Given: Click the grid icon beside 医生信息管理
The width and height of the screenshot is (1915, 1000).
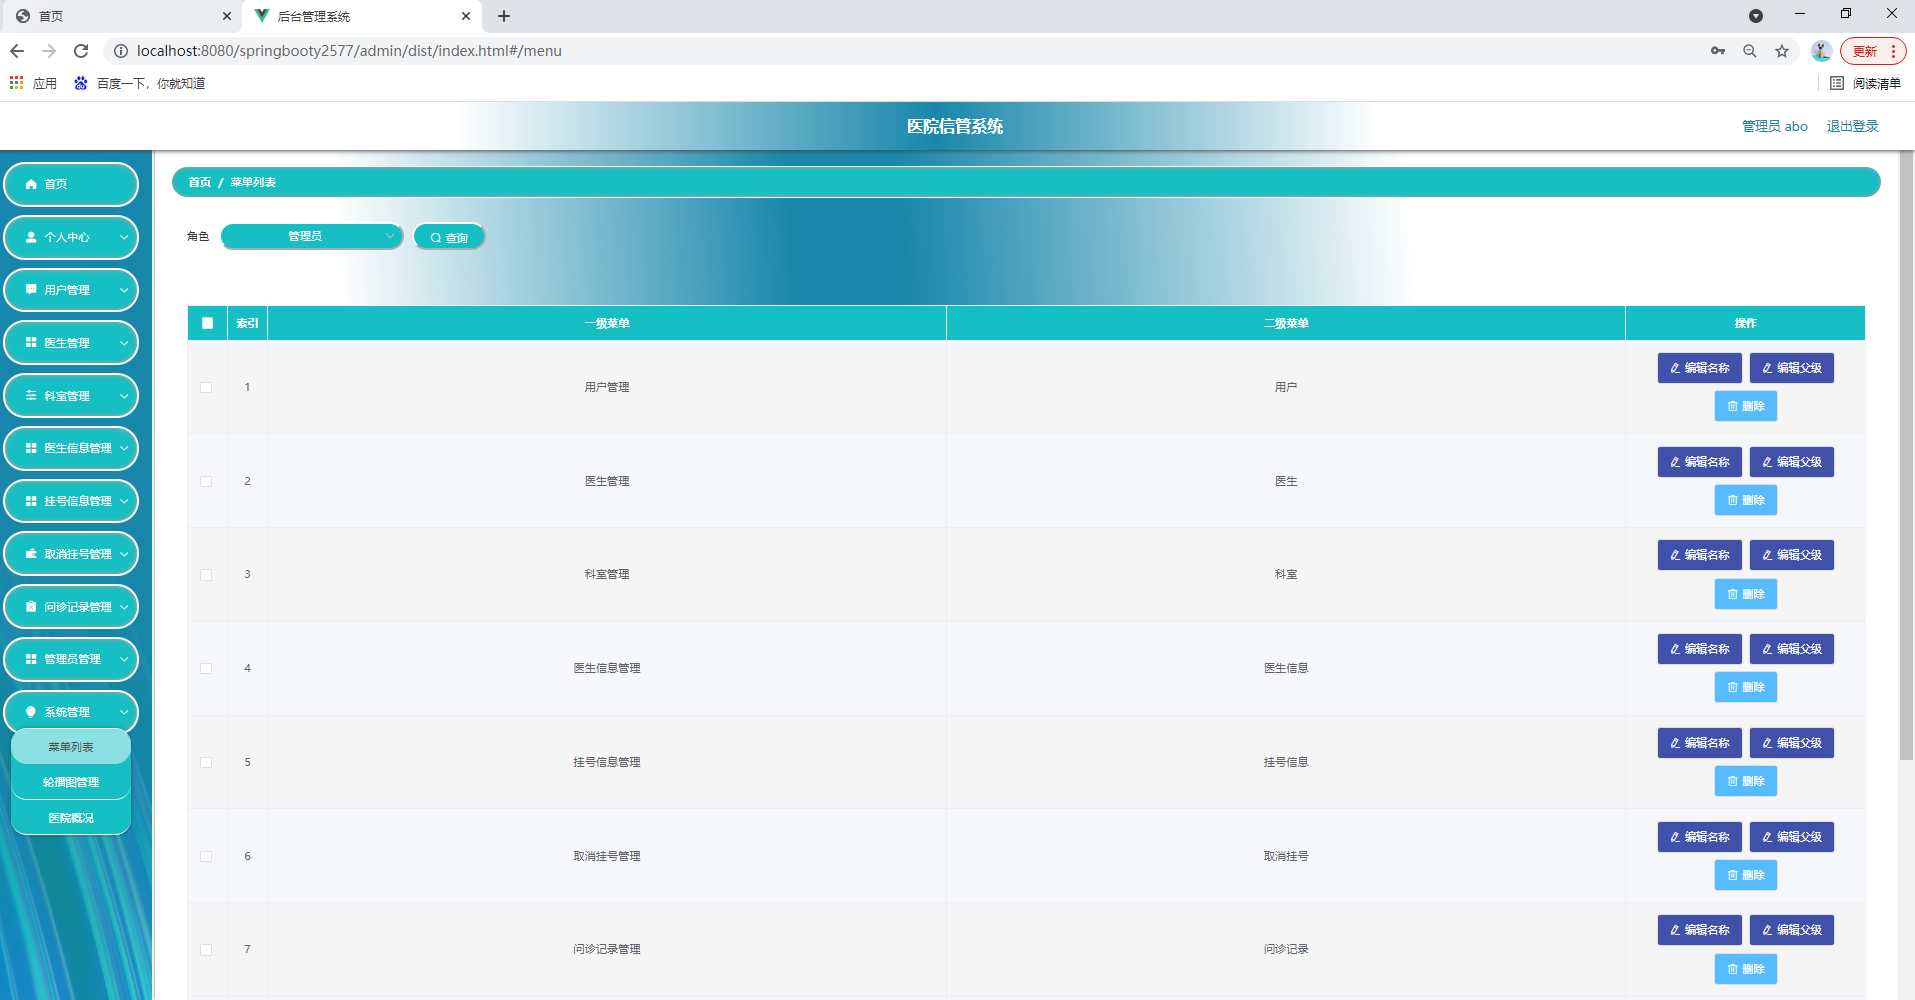Looking at the screenshot, I should tap(31, 448).
